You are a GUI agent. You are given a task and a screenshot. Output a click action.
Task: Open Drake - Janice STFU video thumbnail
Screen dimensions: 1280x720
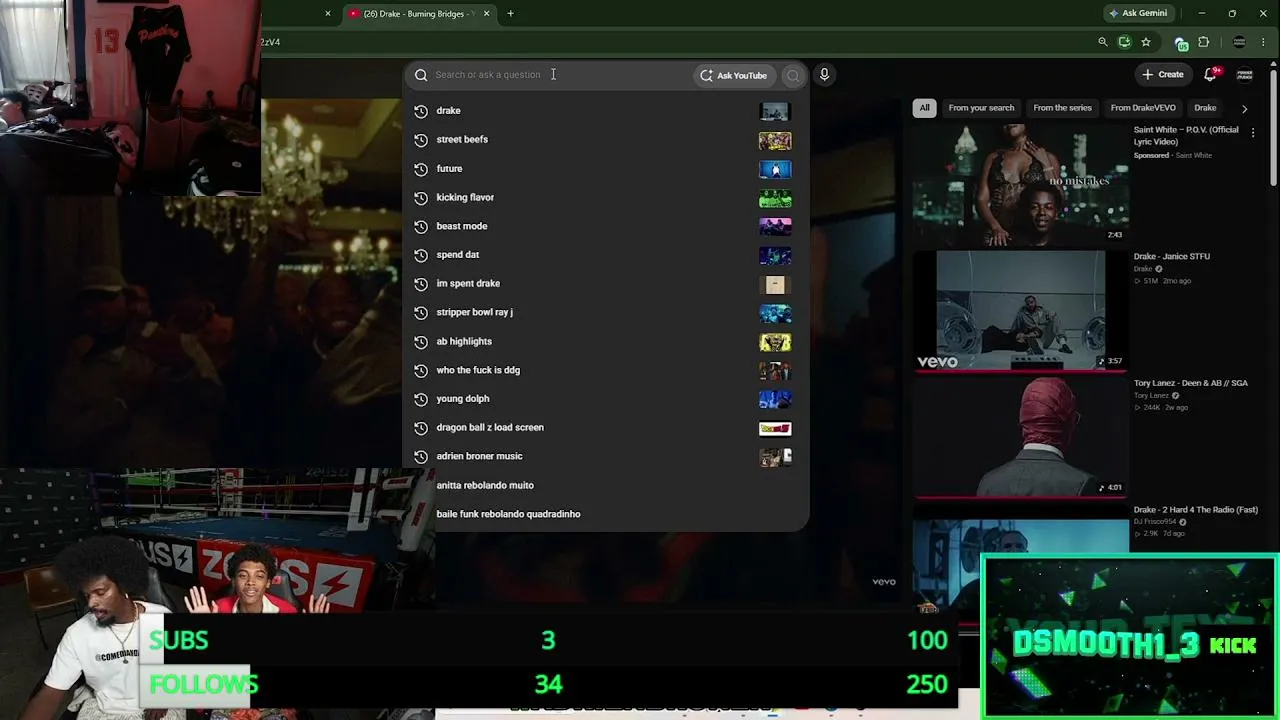pos(1020,310)
